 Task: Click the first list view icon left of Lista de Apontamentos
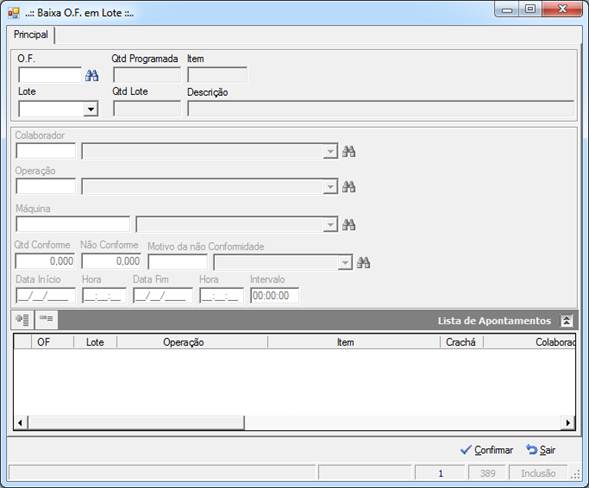pyautogui.click(x=23, y=320)
